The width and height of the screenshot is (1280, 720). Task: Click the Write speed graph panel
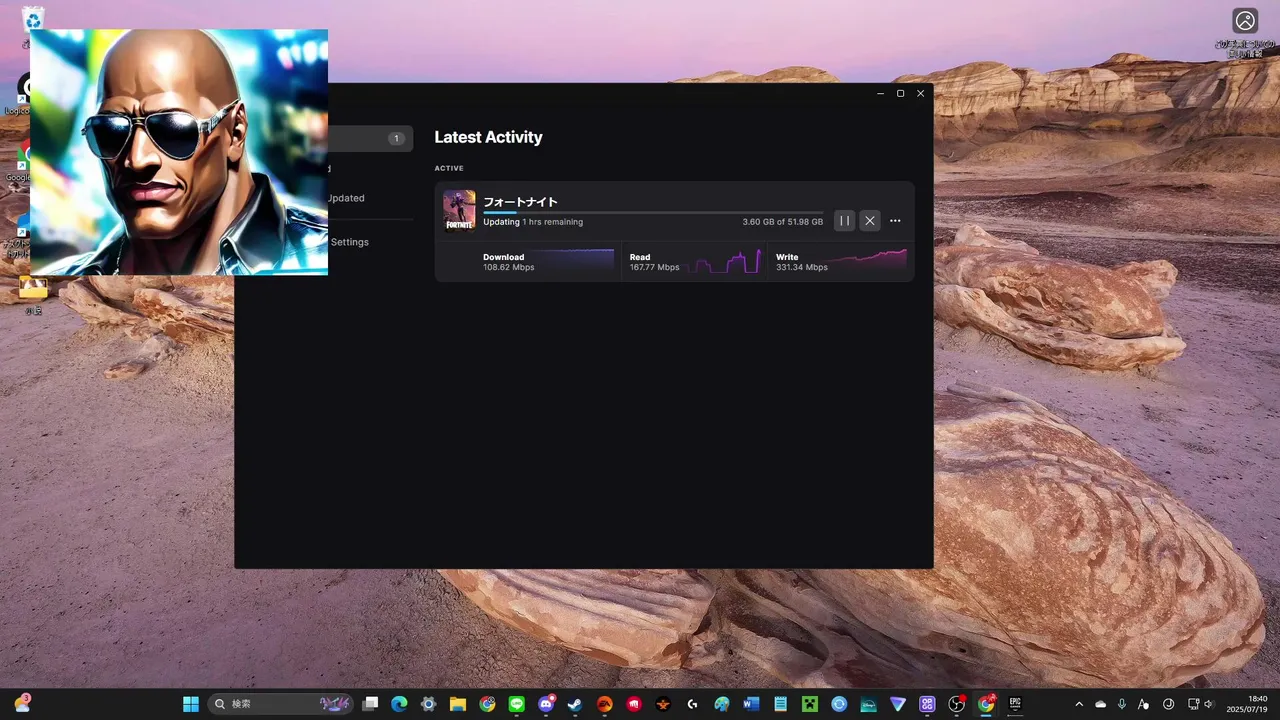pyautogui.click(x=841, y=262)
